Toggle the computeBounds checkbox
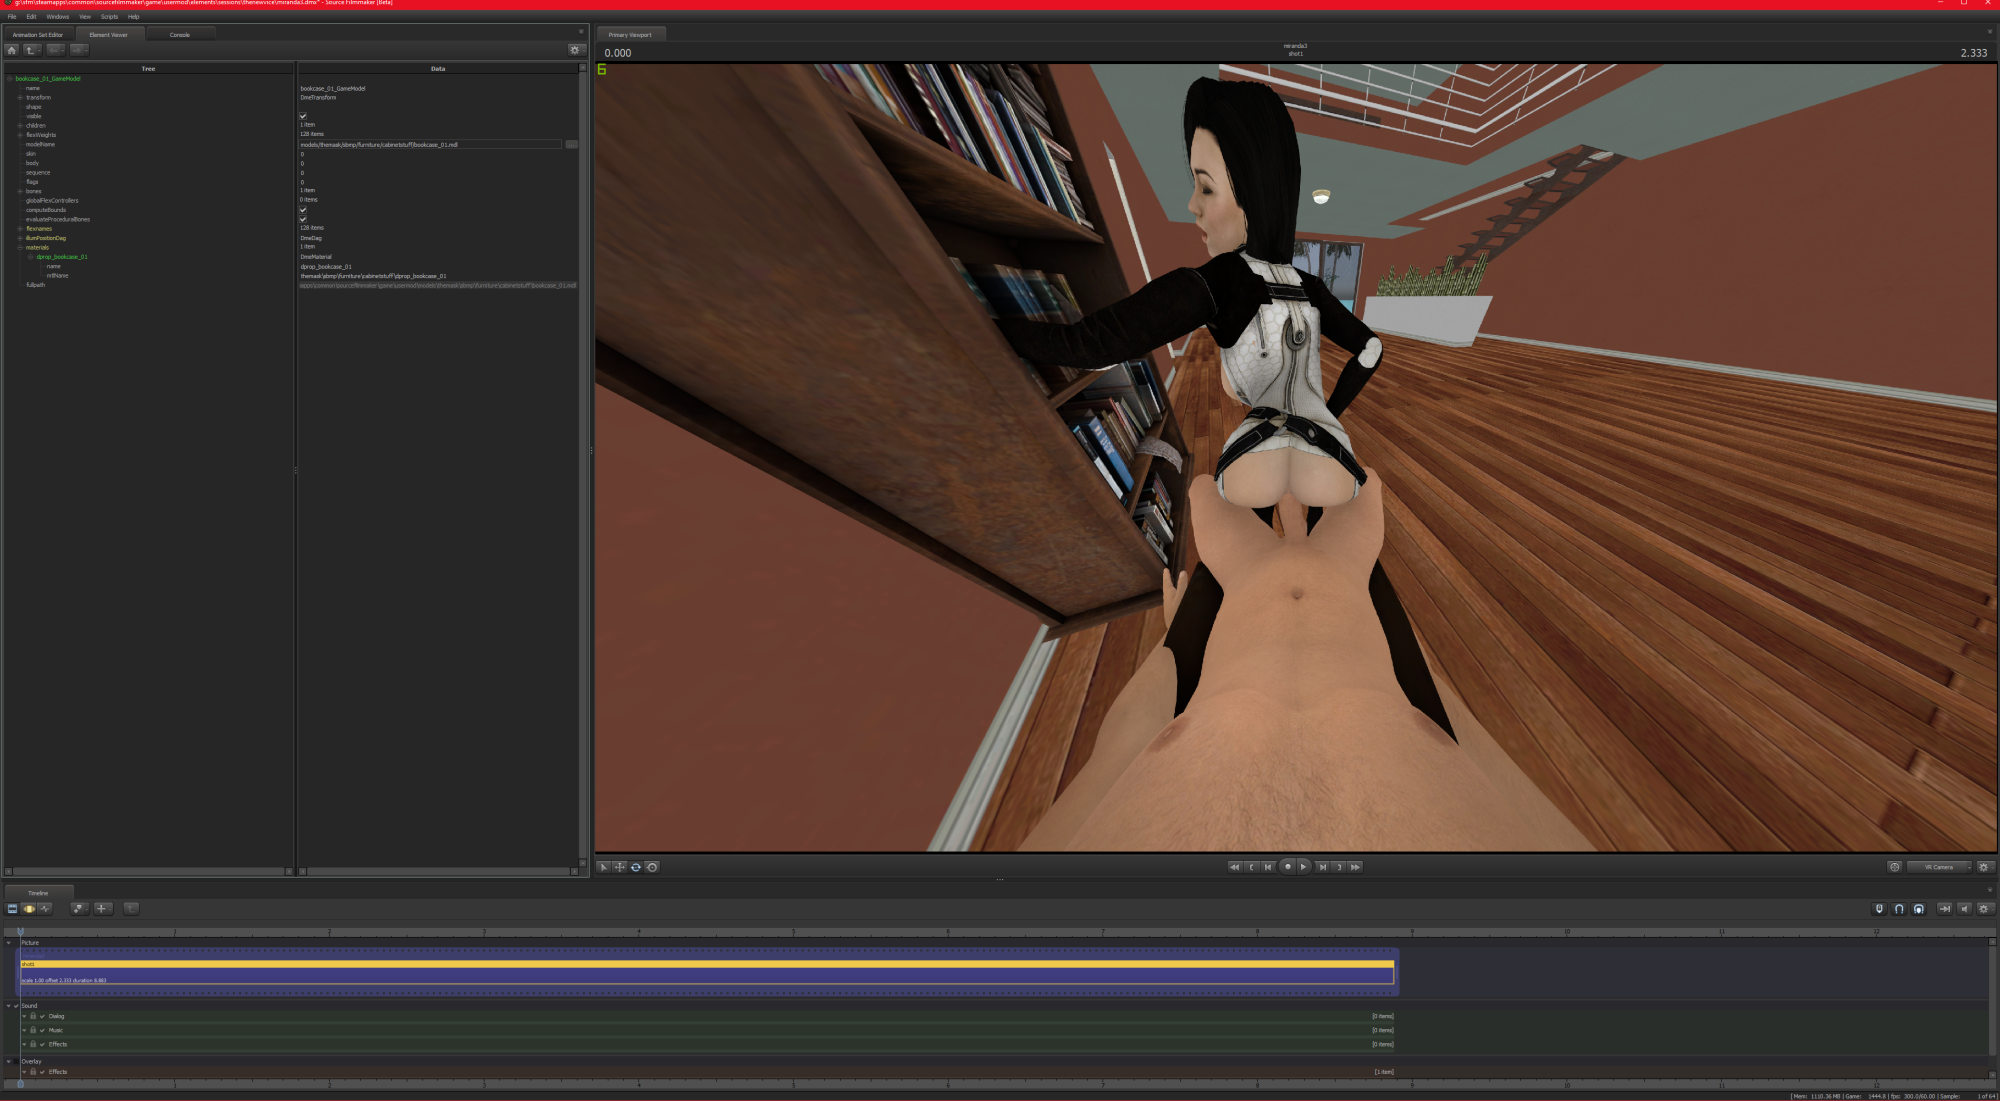The width and height of the screenshot is (2000, 1101). (303, 210)
